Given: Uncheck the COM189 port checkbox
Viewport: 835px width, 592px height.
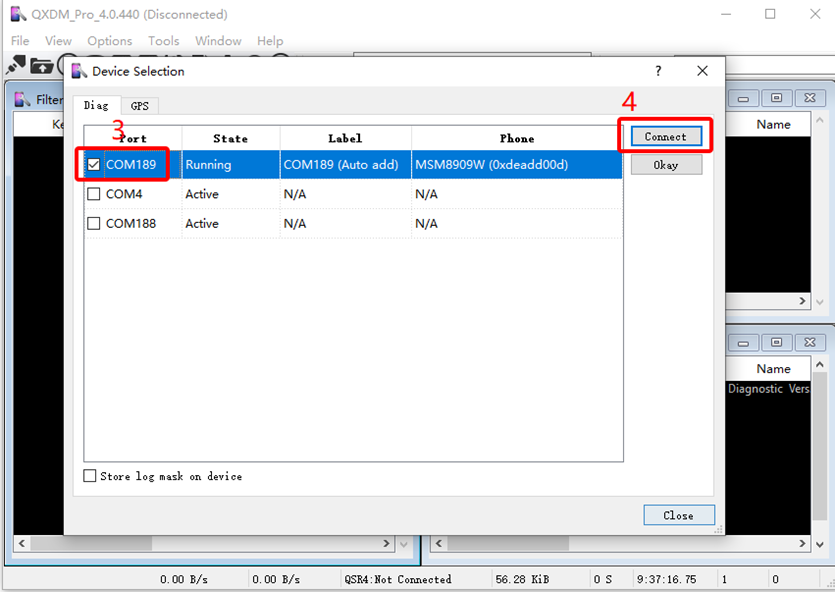Looking at the screenshot, I should tap(94, 165).
